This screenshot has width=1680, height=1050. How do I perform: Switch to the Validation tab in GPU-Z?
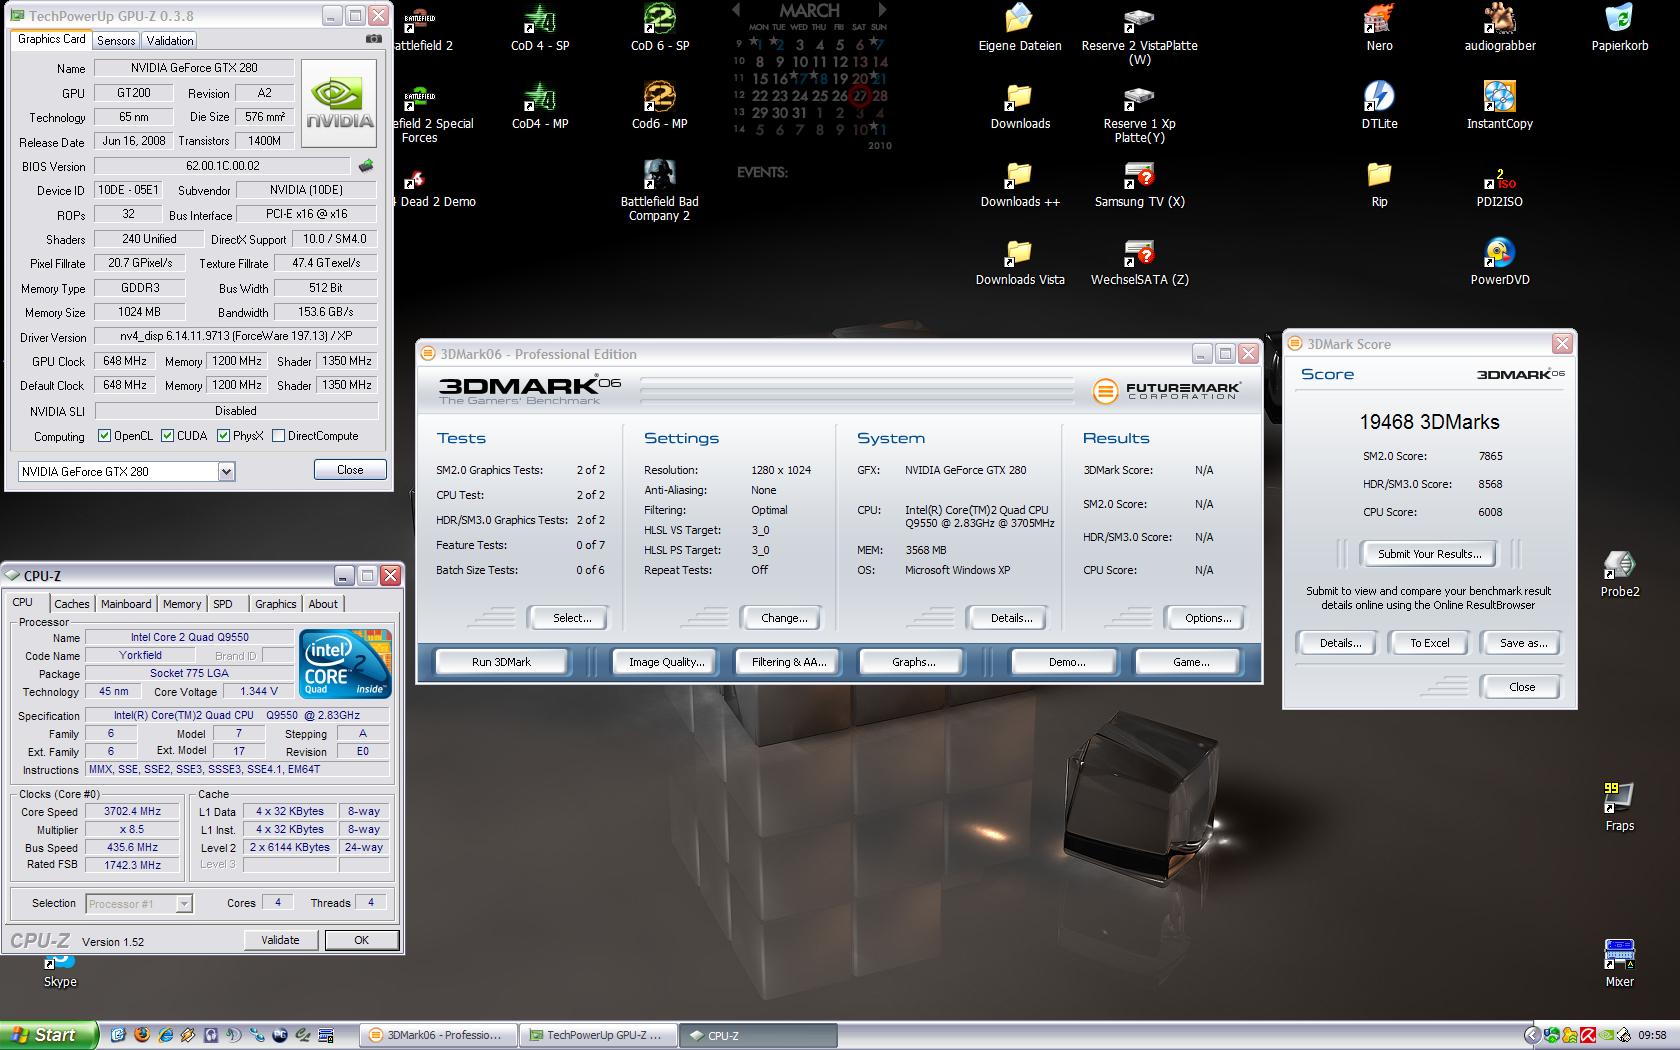pos(170,41)
